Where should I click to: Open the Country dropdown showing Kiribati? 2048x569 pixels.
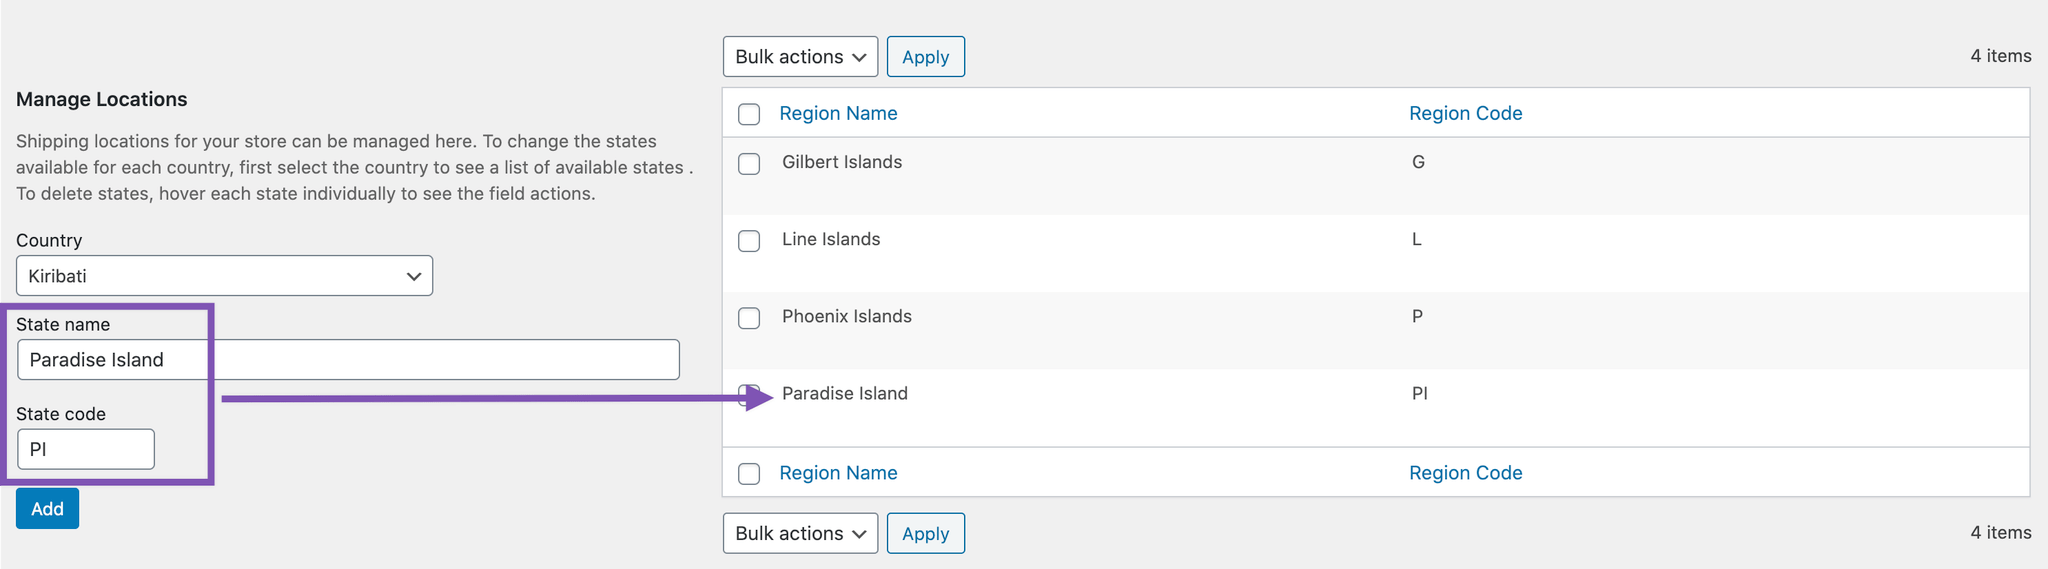click(x=224, y=276)
